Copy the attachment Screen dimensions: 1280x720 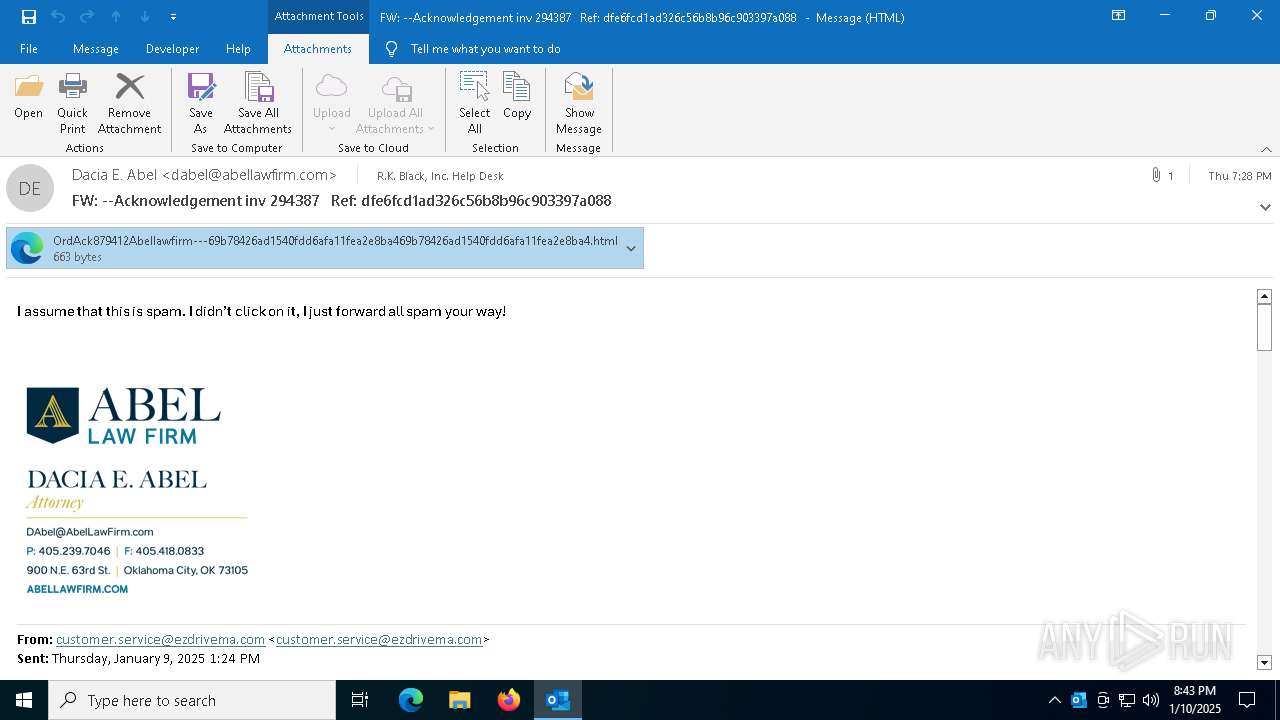(x=517, y=97)
